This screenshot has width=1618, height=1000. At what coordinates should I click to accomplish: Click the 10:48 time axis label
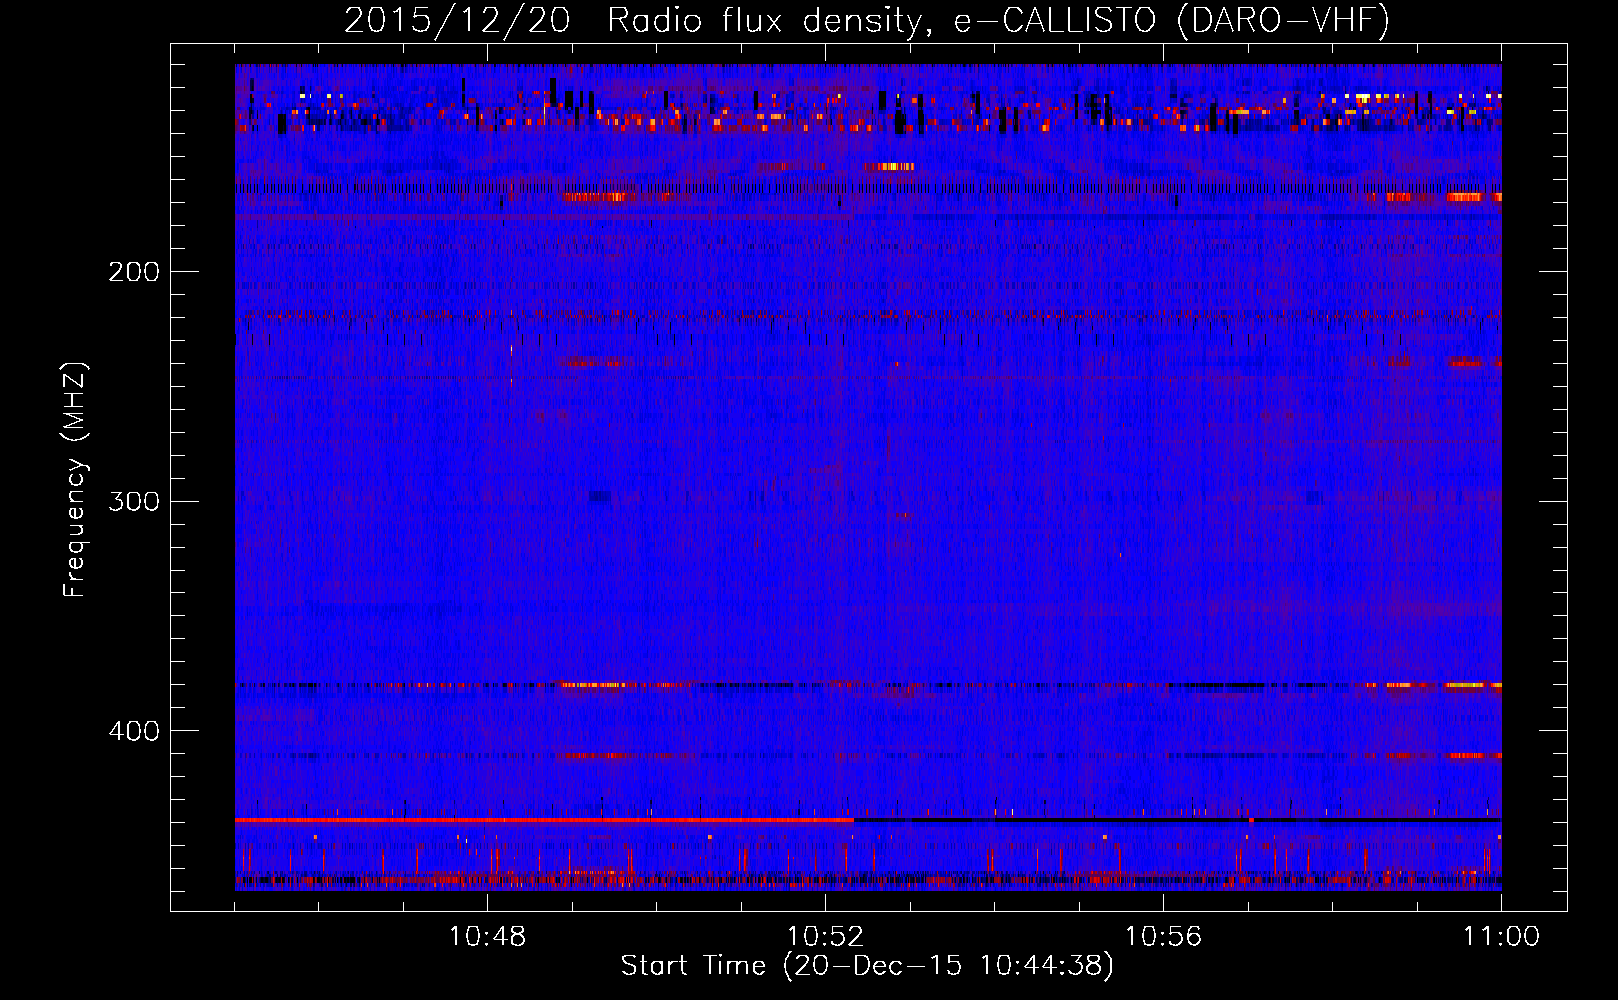(487, 937)
